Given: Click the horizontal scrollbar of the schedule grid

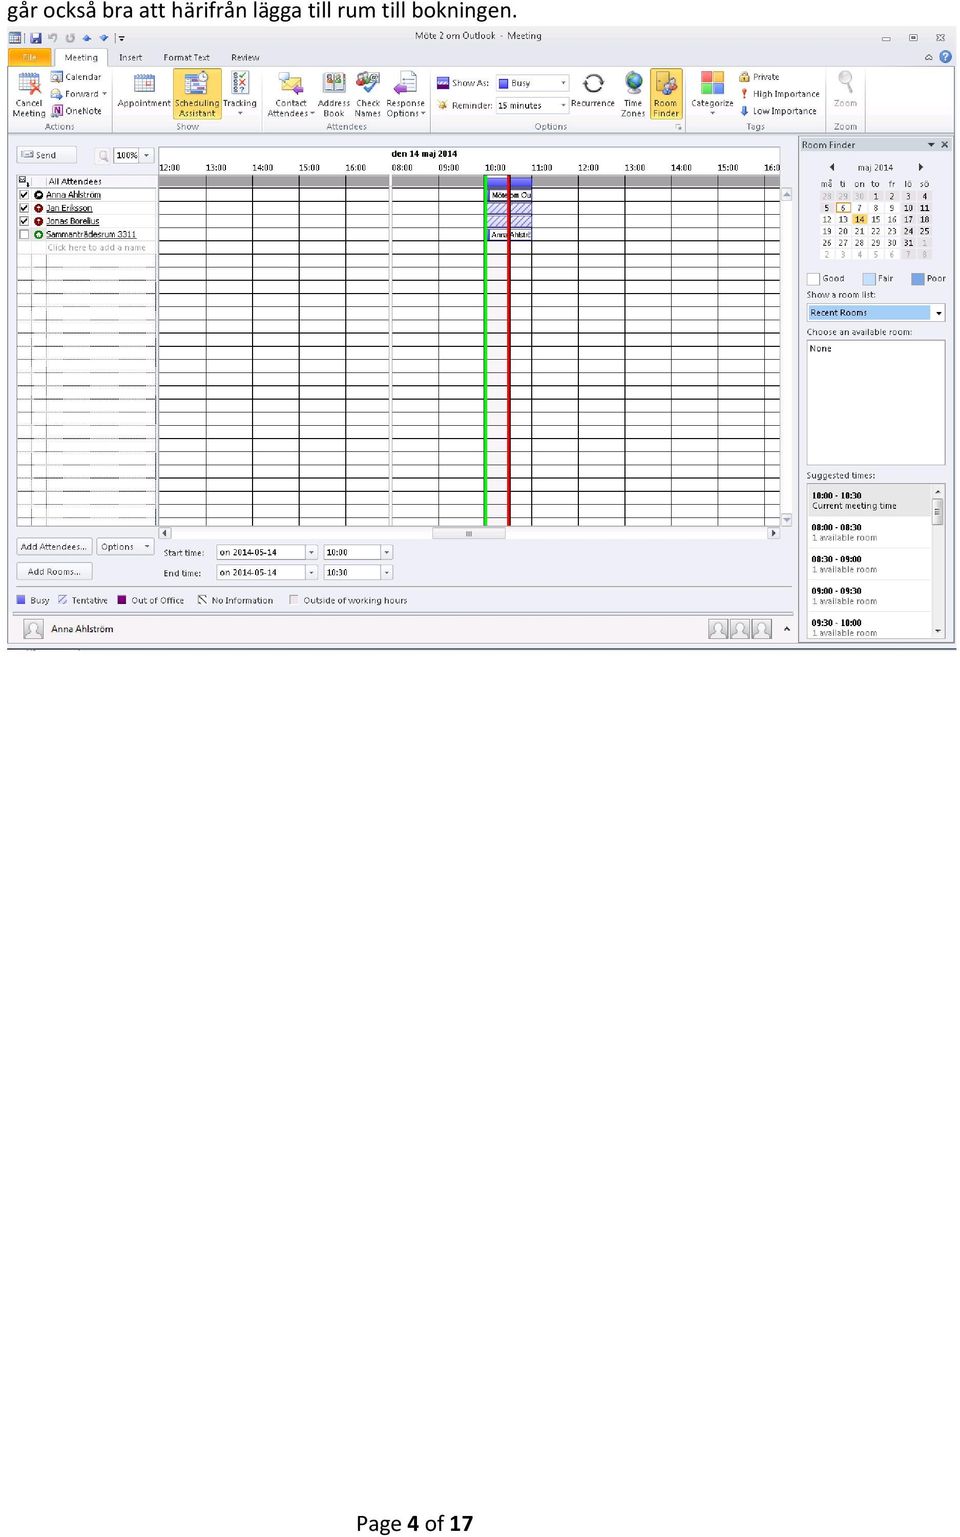Looking at the screenshot, I should pos(468,533).
